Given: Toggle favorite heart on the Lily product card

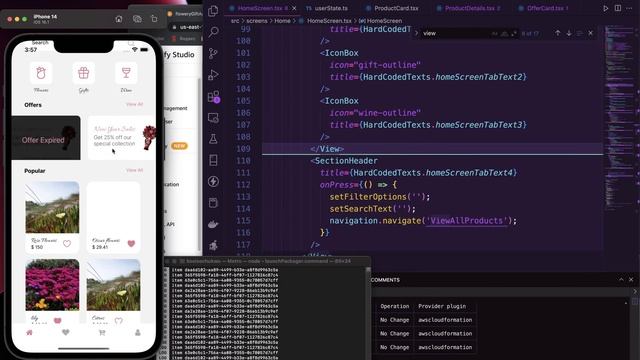Looking at the screenshot, I should pyautogui.click(x=58, y=321).
